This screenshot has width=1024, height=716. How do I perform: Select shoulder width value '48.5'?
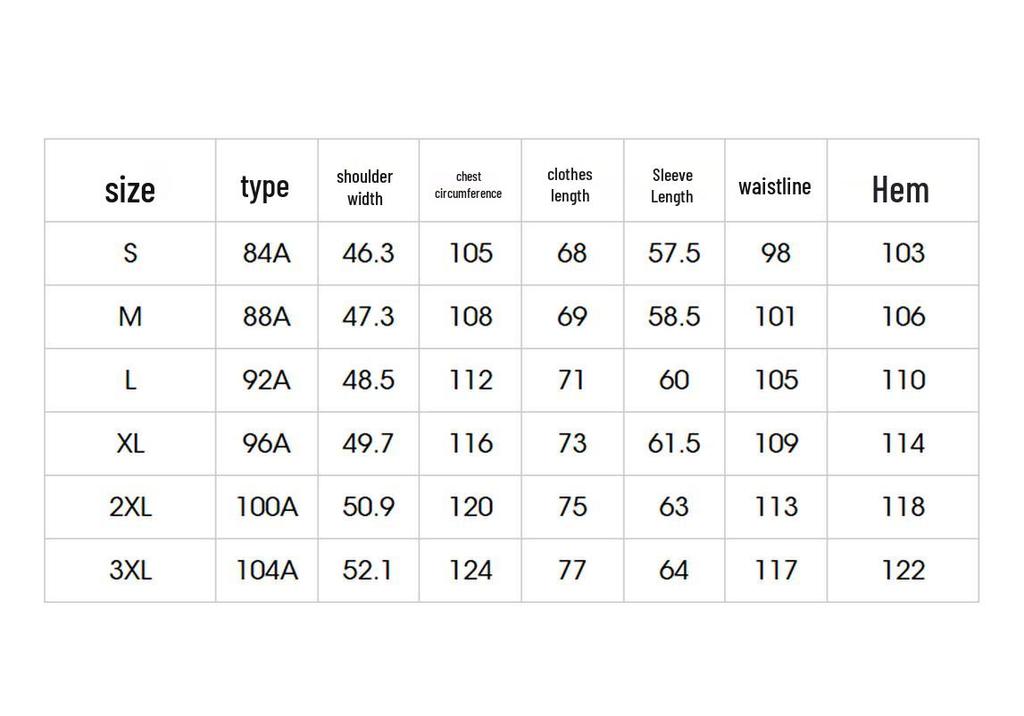pyautogui.click(x=368, y=380)
